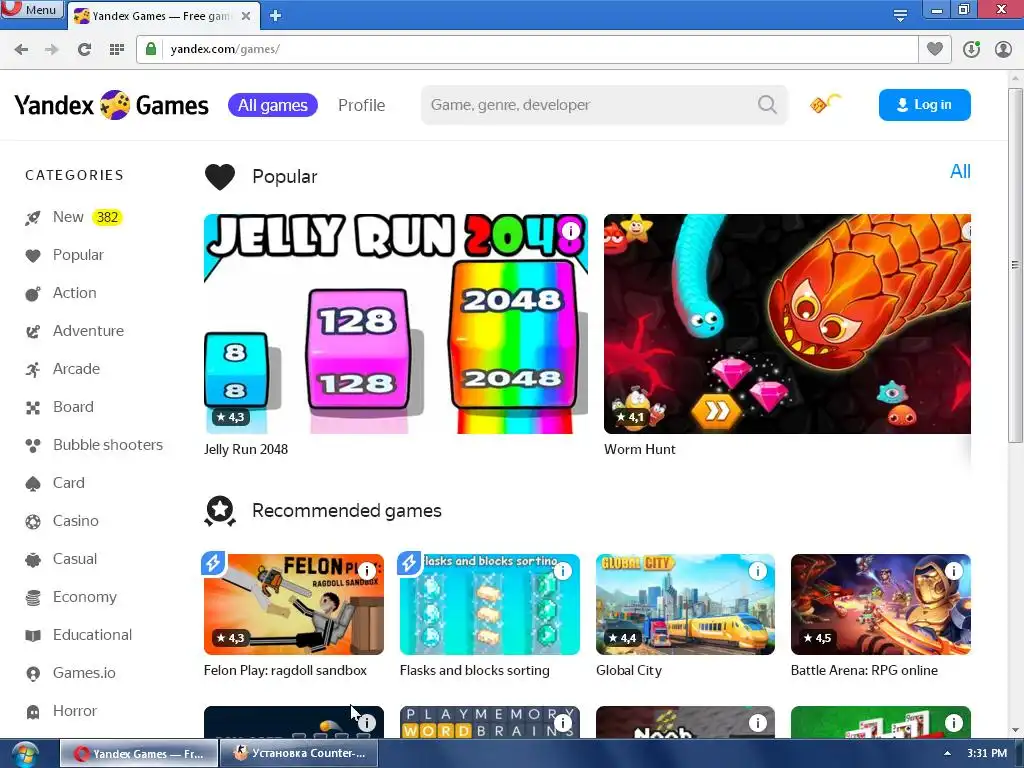Open the New category with rocket icon
Image resolution: width=1024 pixels, height=768 pixels.
(x=73, y=217)
